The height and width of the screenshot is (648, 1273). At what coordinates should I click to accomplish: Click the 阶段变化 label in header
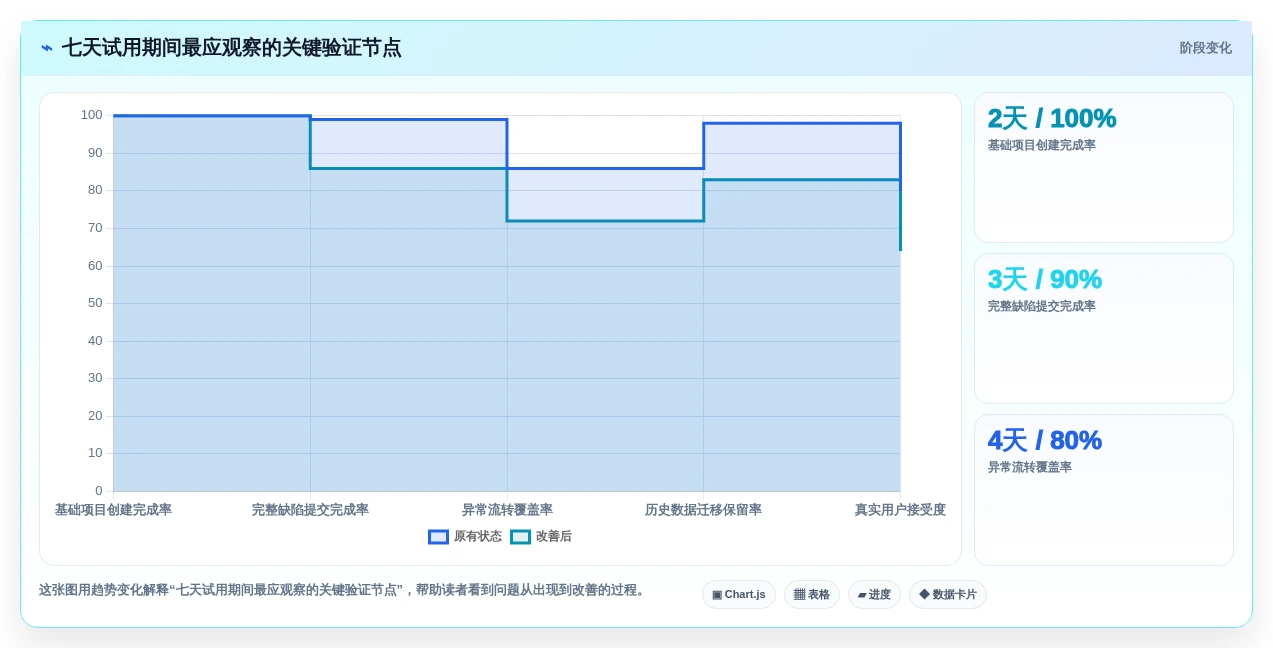tap(1205, 48)
